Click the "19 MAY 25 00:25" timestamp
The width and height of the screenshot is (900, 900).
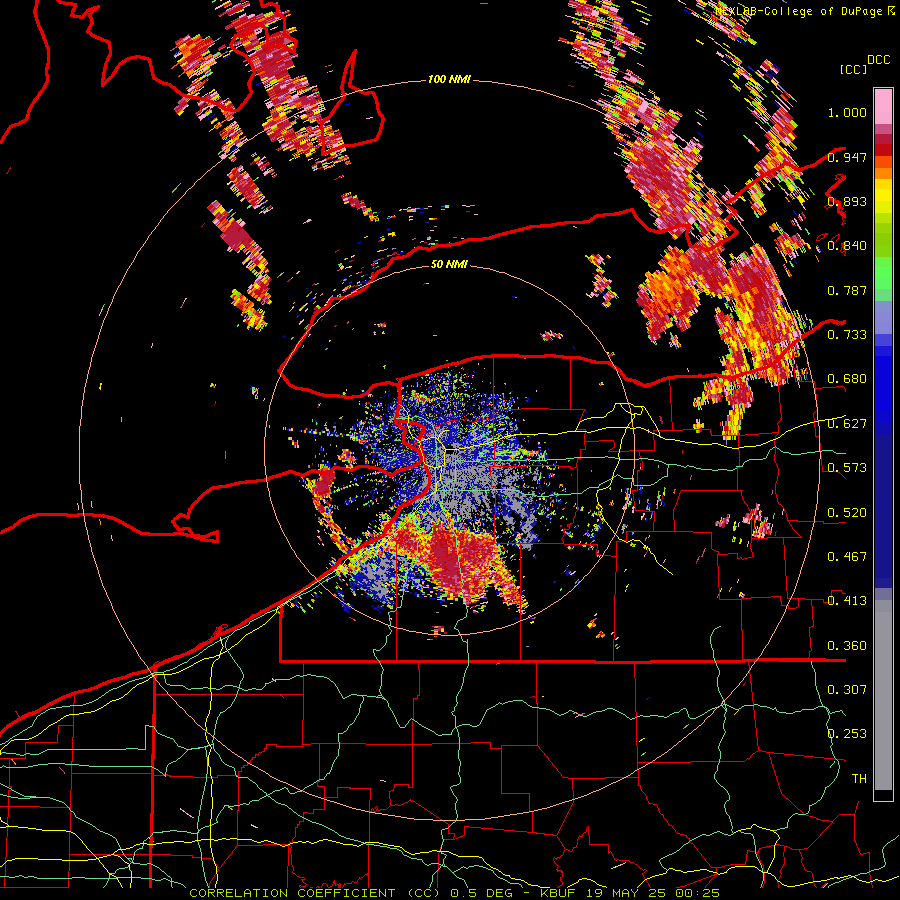coord(654,893)
